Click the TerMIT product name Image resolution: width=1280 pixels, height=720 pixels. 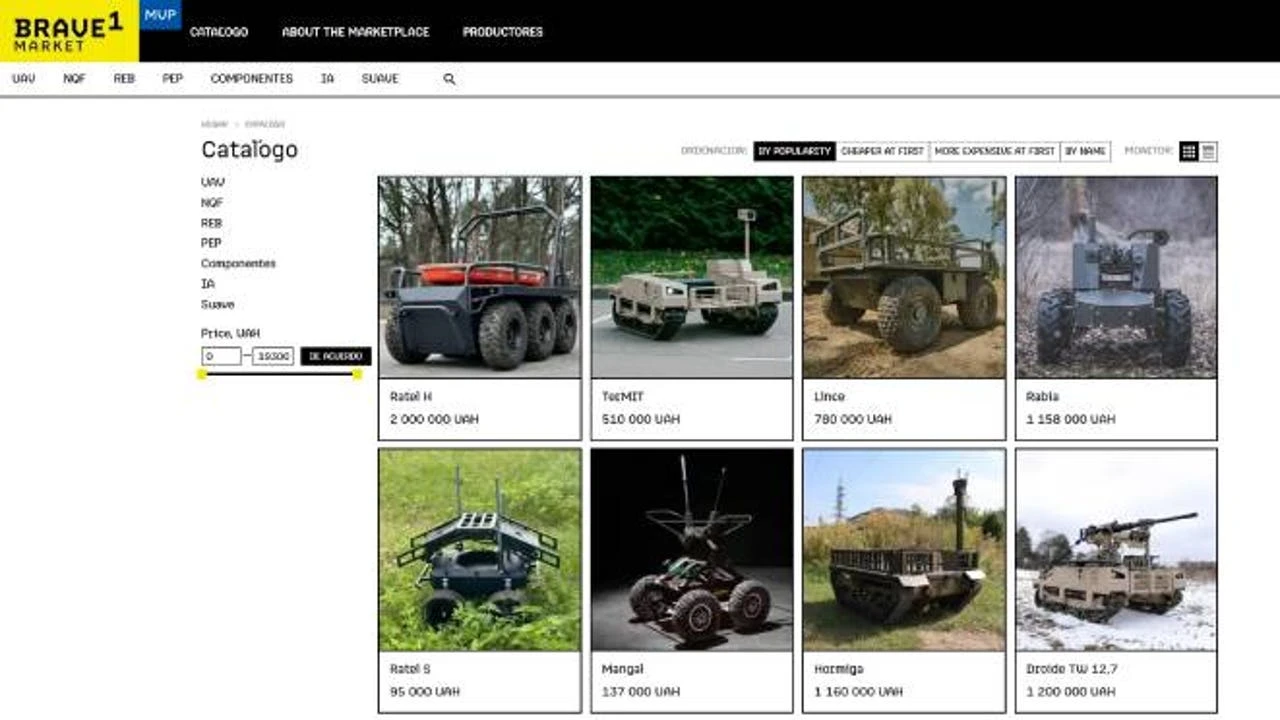[622, 397]
